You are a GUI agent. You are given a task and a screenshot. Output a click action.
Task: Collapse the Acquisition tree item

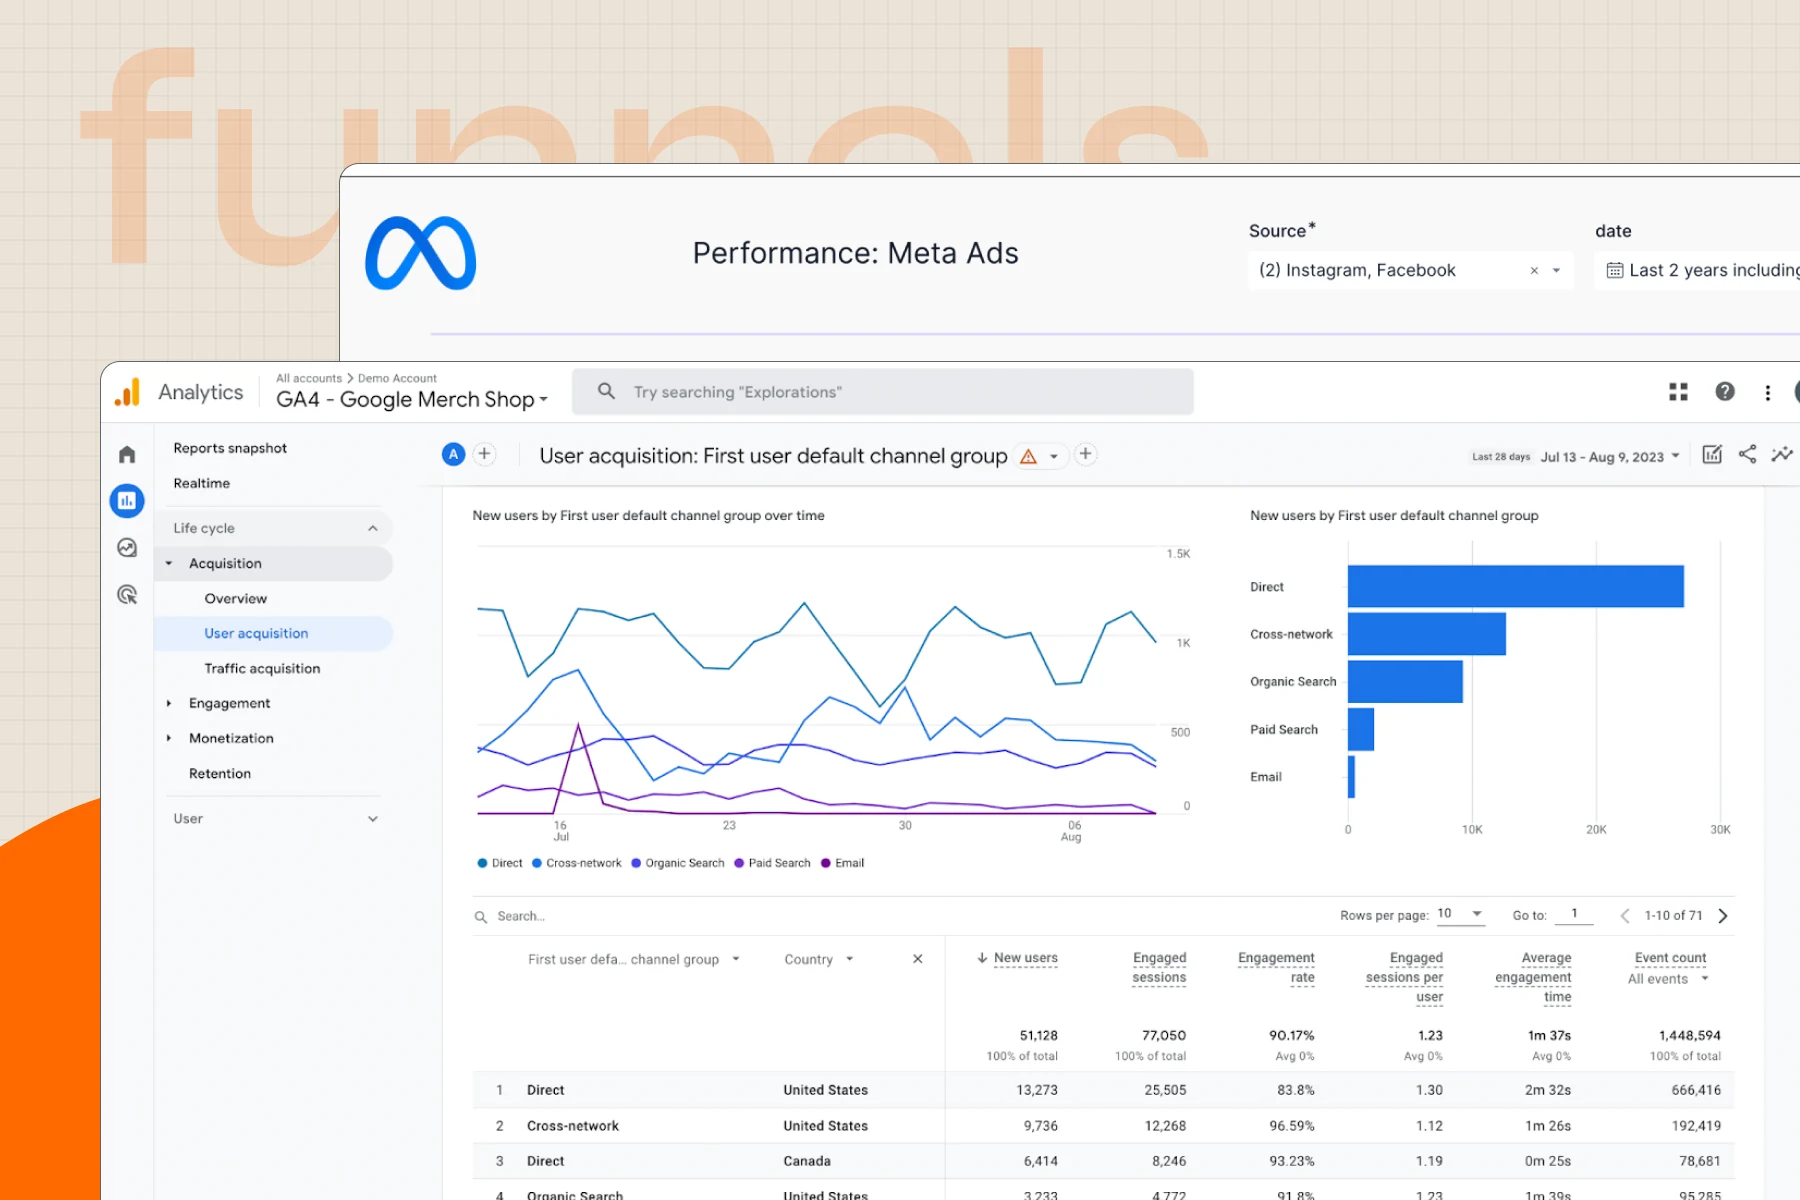click(x=169, y=564)
